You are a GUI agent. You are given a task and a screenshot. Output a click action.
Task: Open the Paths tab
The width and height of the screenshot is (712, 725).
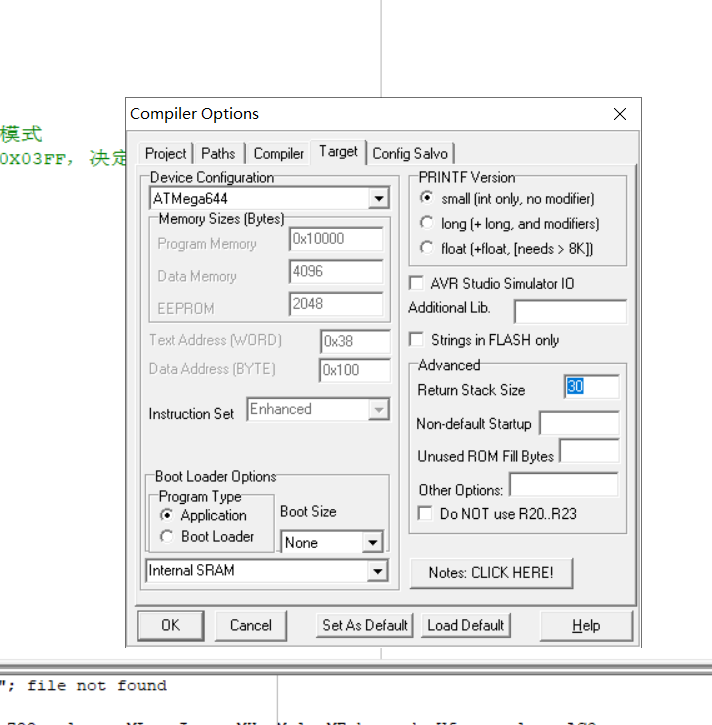(x=218, y=154)
